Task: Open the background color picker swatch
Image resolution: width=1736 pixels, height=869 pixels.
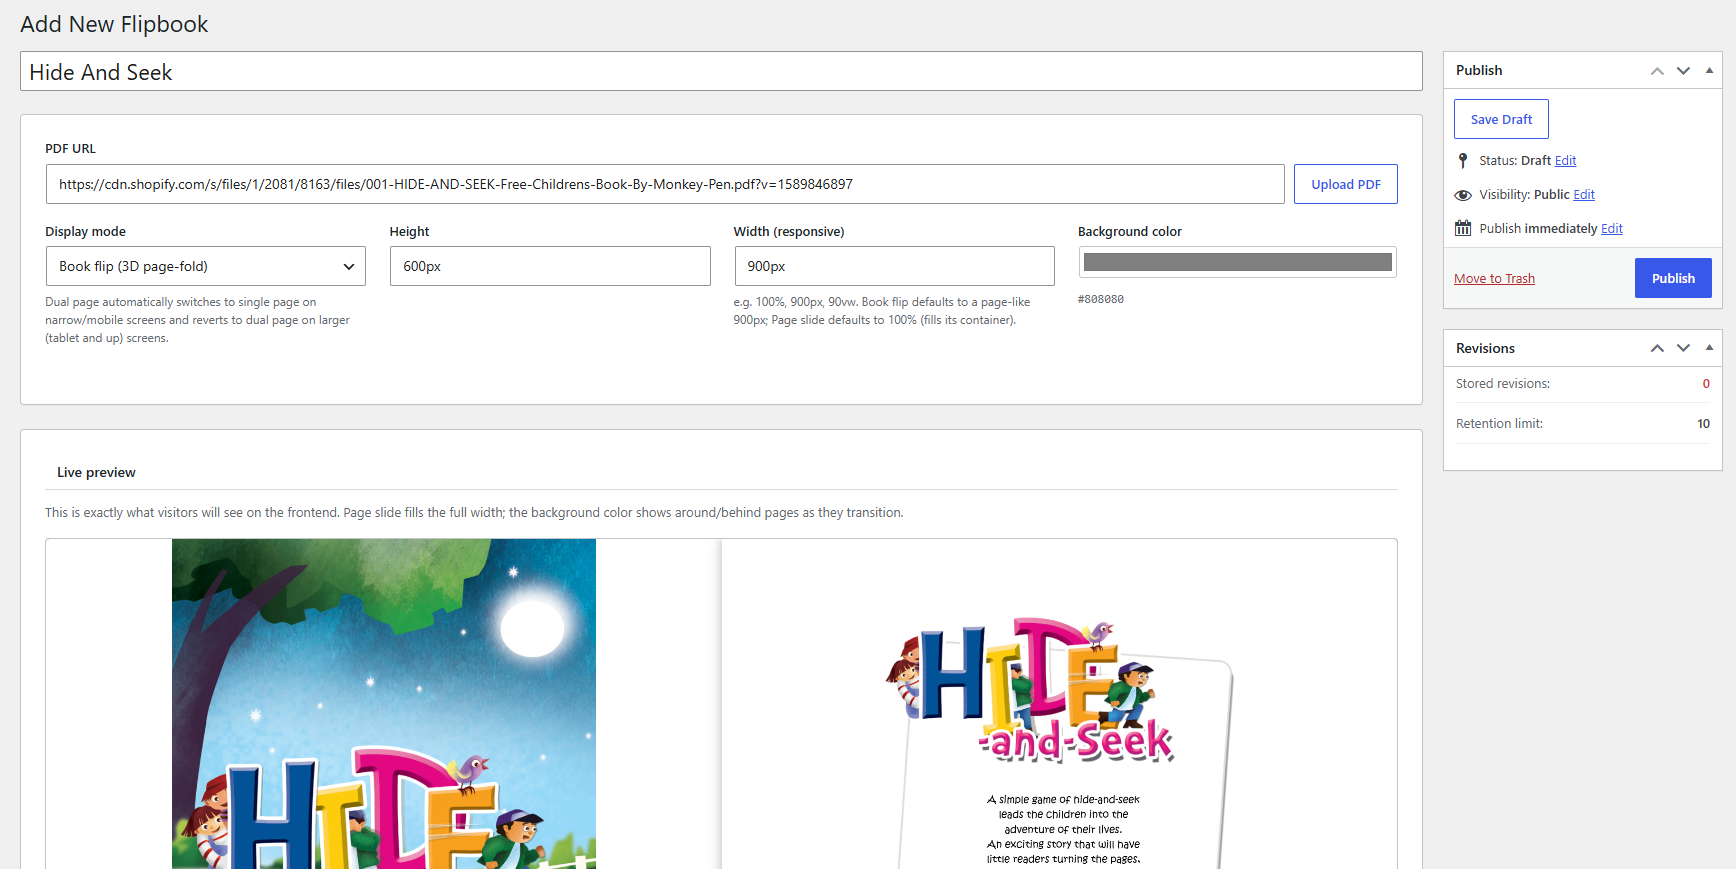Action: pyautogui.click(x=1238, y=262)
